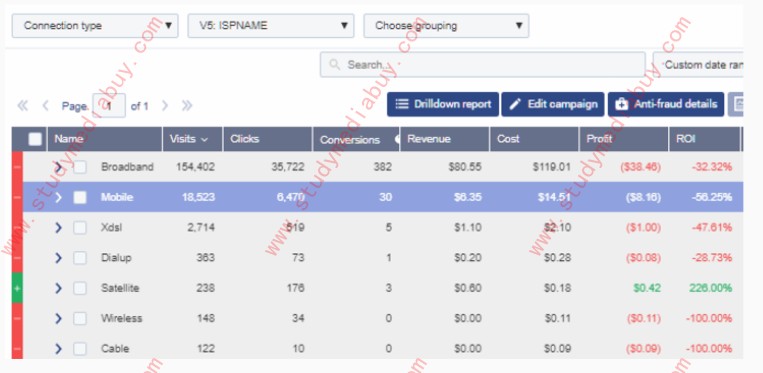This screenshot has height=373, width=763.
Task: Check the Mobile row checkbox
Action: tap(80, 197)
